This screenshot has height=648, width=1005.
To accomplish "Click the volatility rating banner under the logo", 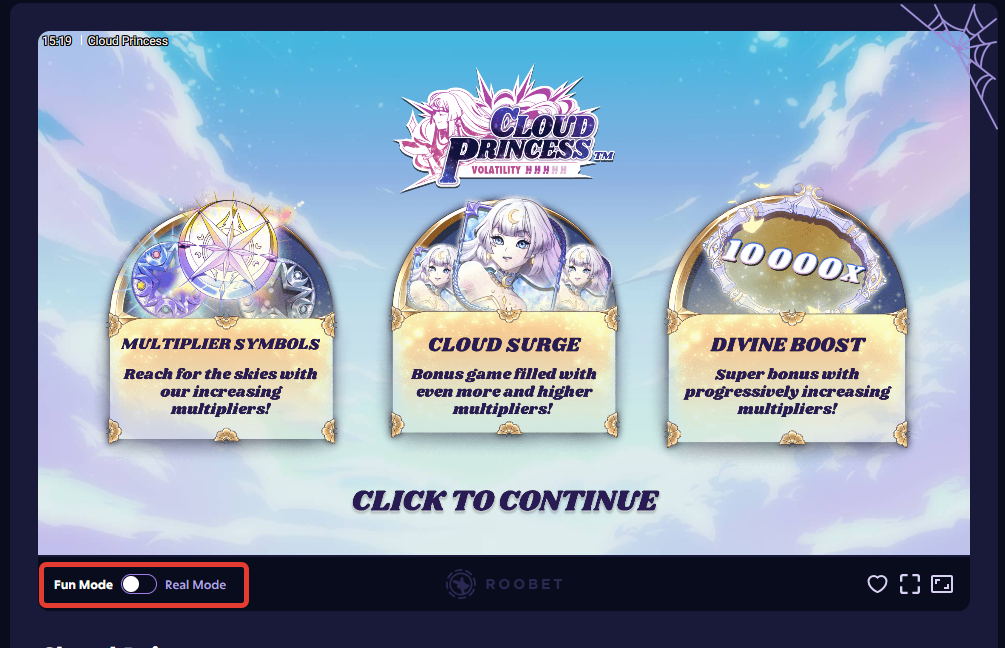I will pyautogui.click(x=520, y=170).
